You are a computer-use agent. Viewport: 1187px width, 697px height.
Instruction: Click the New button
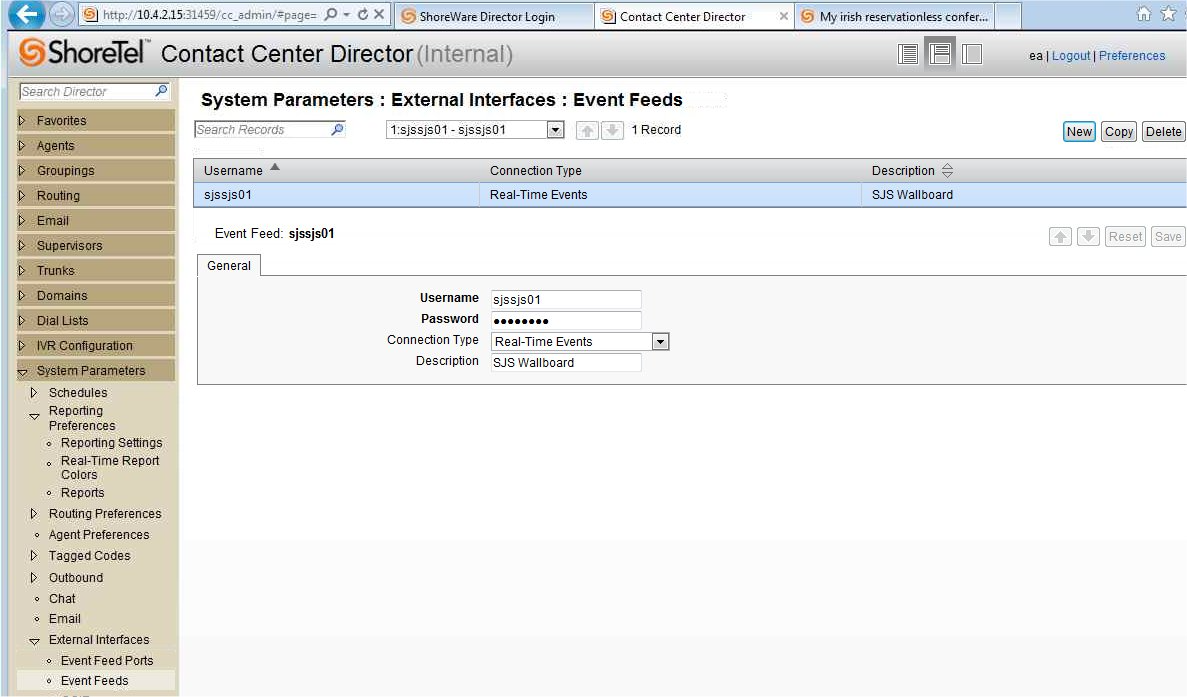click(1079, 132)
